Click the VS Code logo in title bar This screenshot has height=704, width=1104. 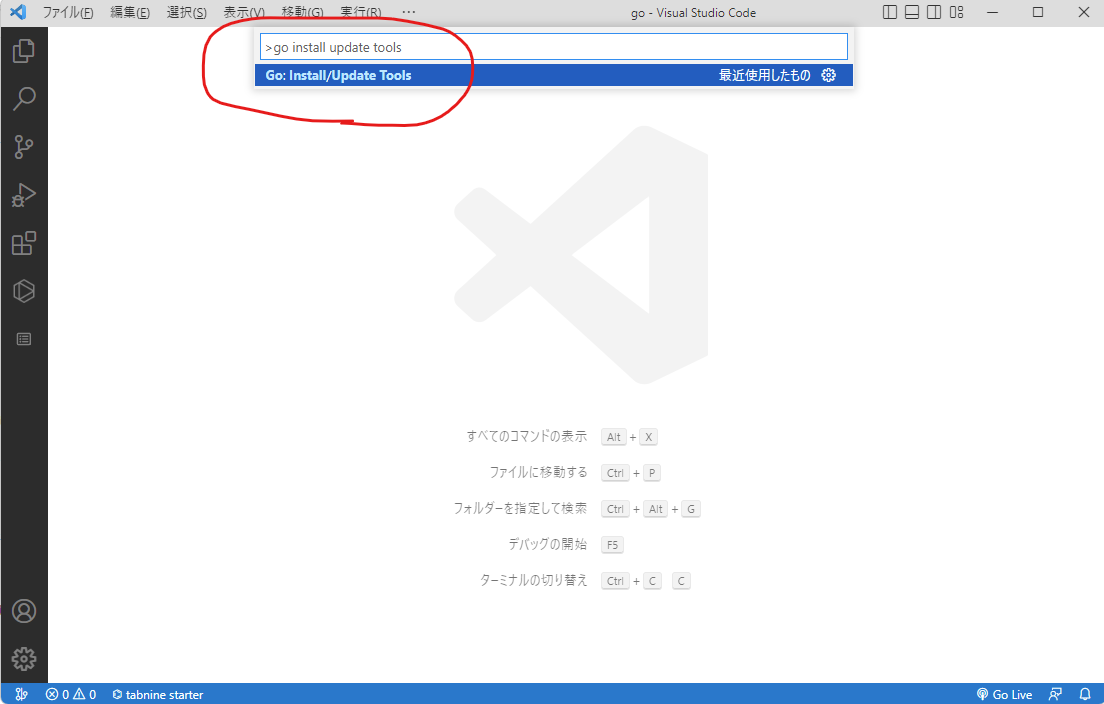18,12
